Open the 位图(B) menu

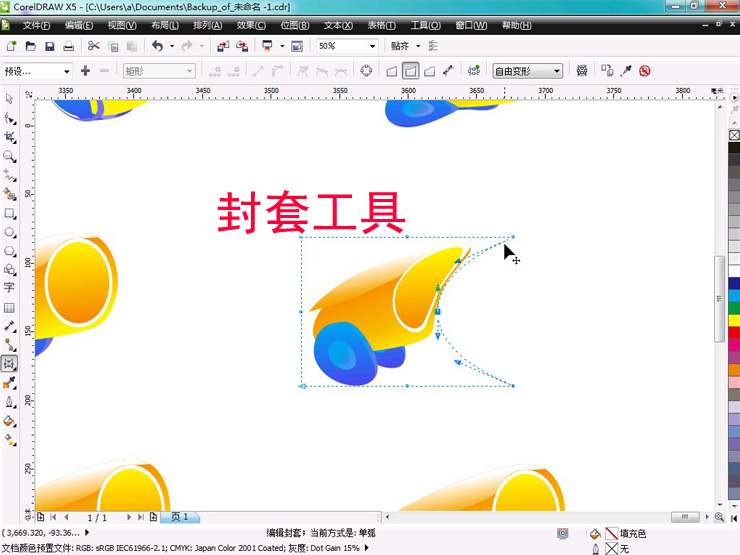pyautogui.click(x=295, y=25)
